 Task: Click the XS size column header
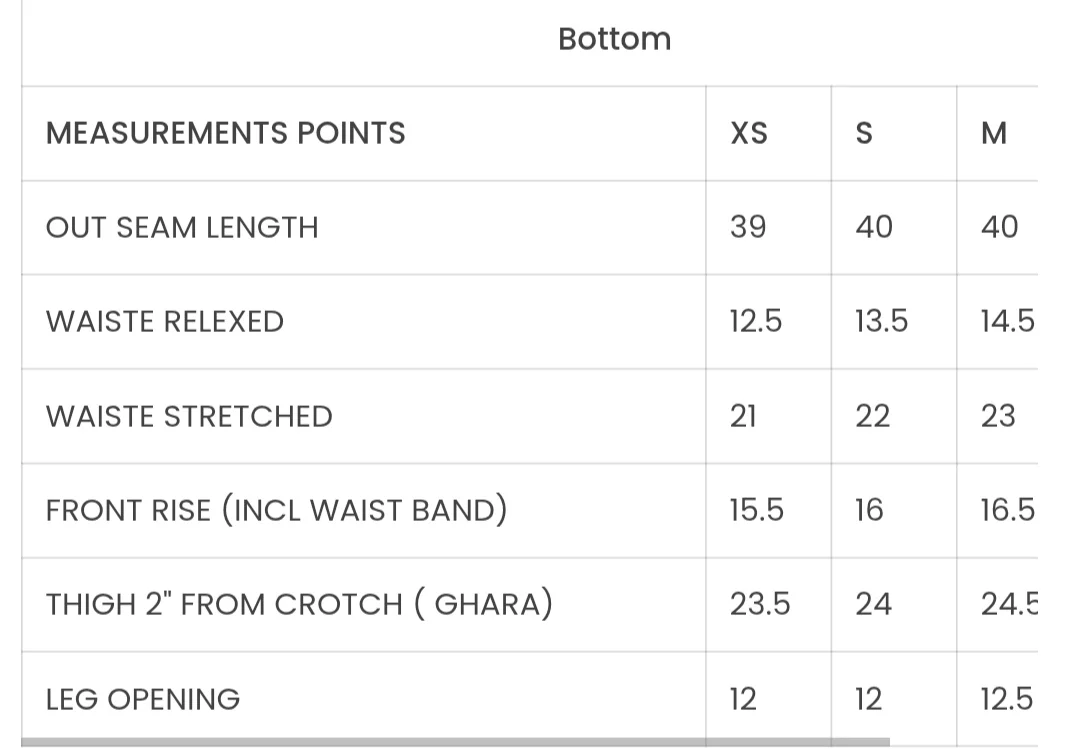click(x=749, y=133)
